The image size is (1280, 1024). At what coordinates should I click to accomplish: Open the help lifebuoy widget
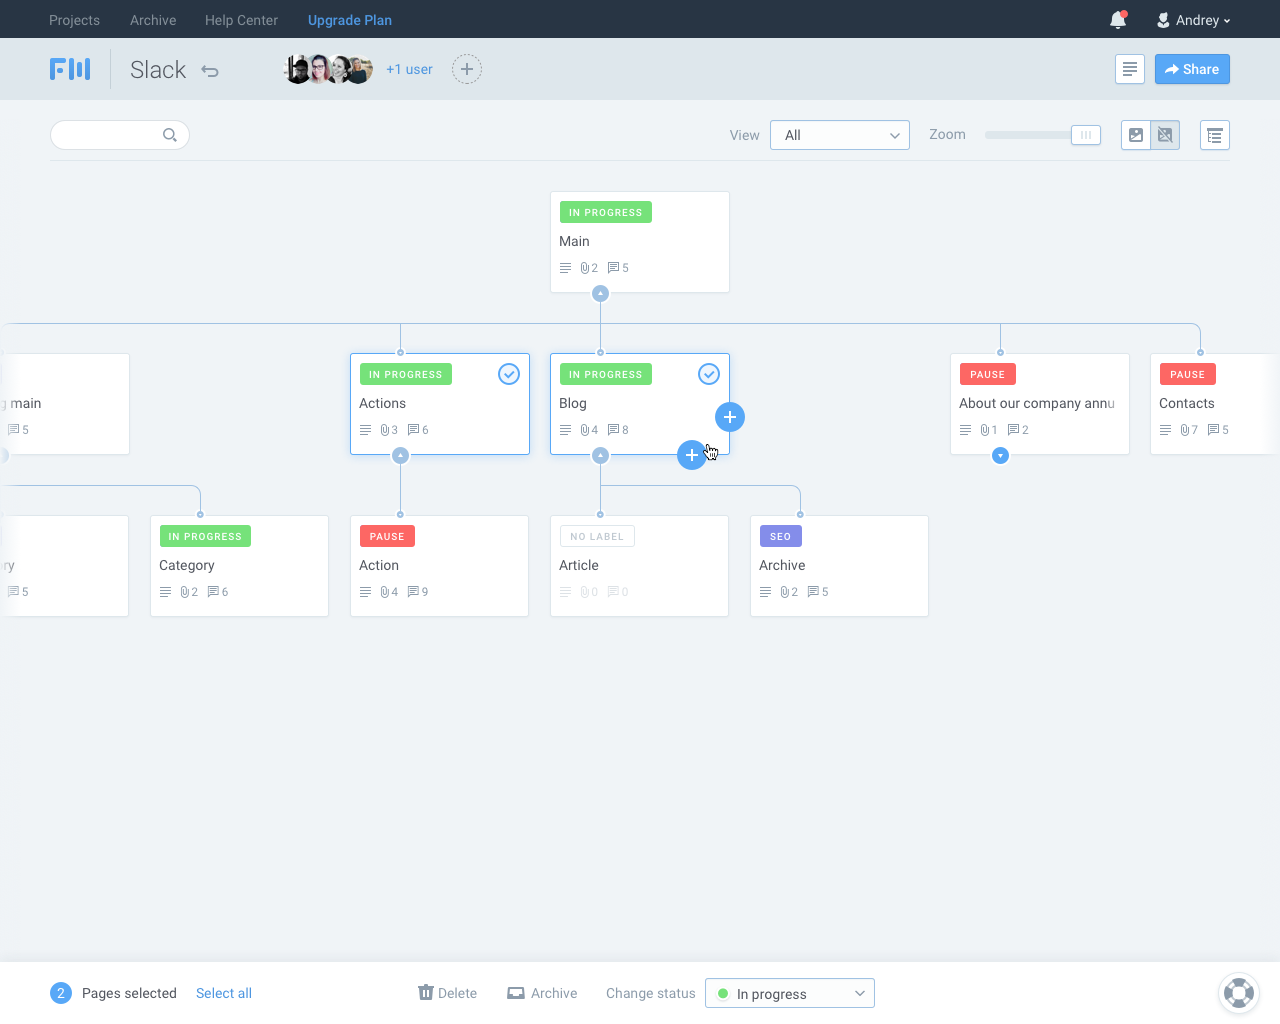pyautogui.click(x=1239, y=993)
